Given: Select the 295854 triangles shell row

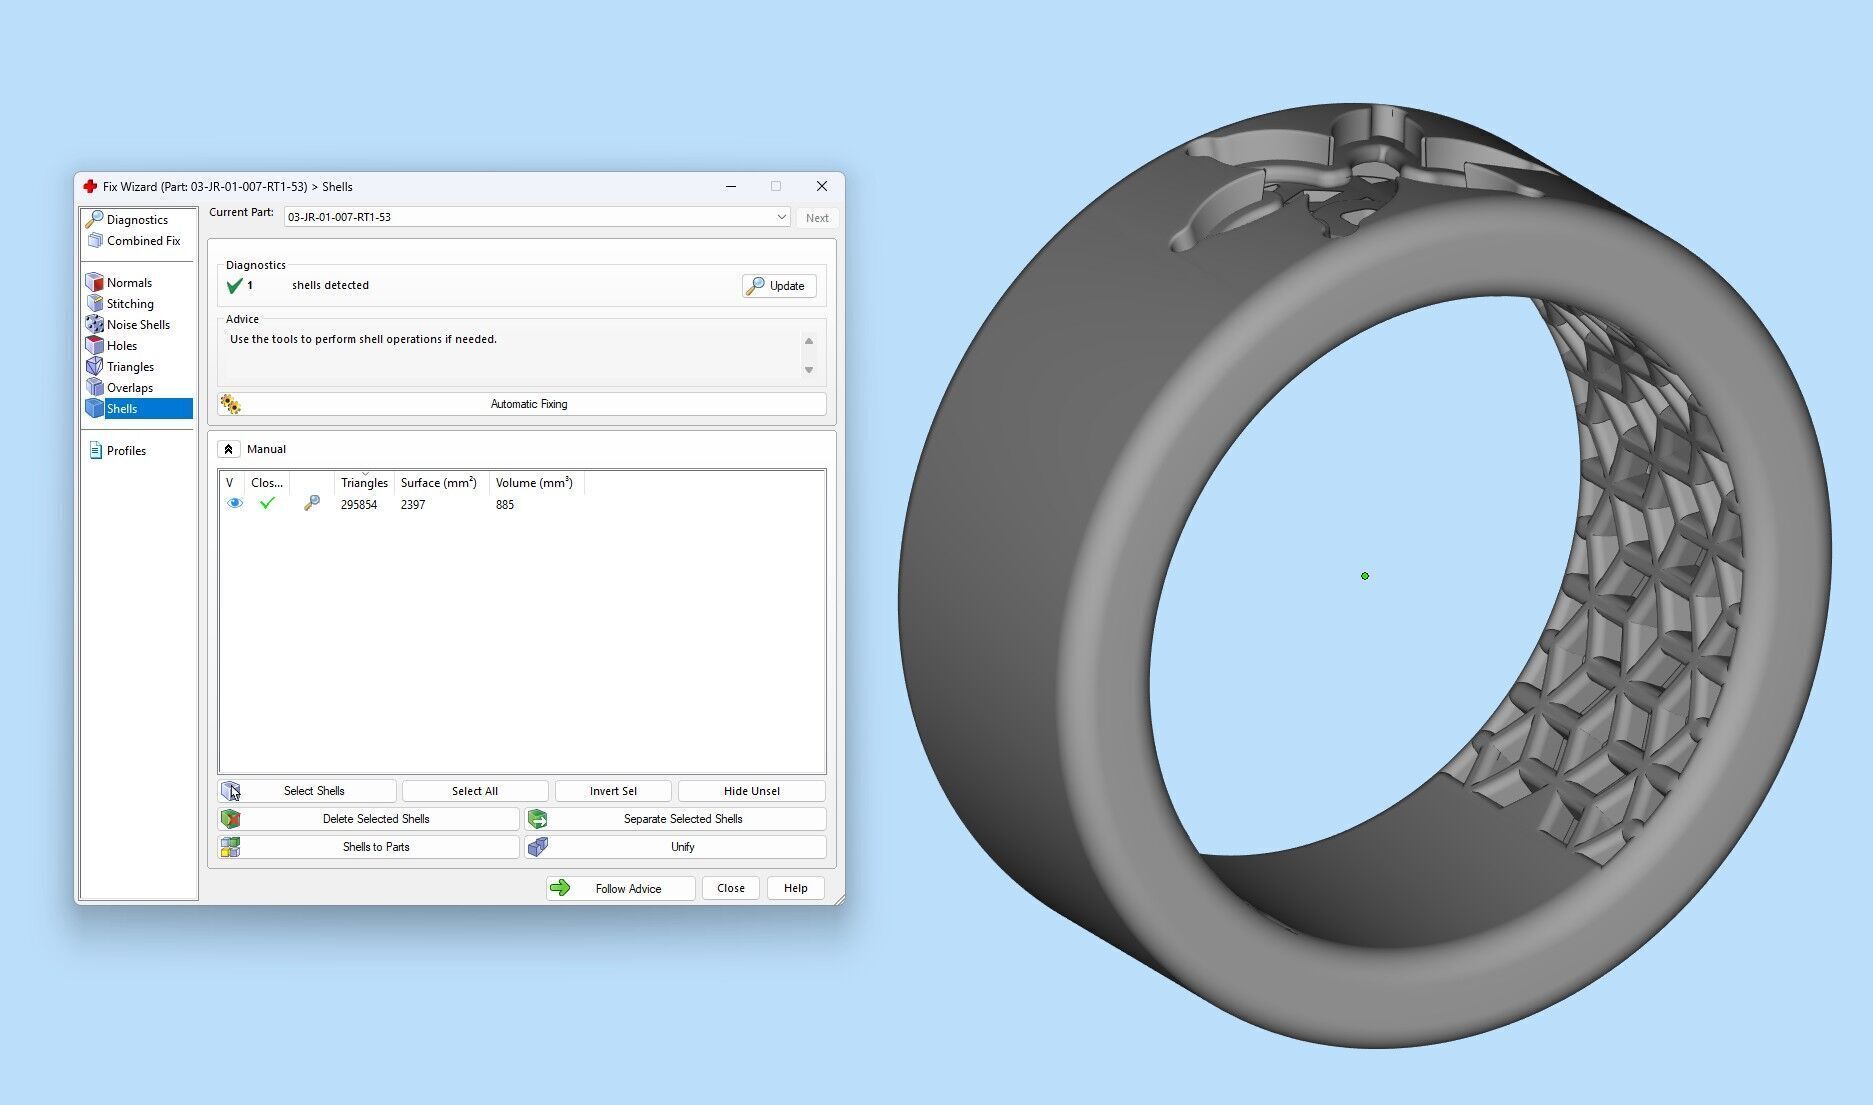Looking at the screenshot, I should tap(522, 505).
